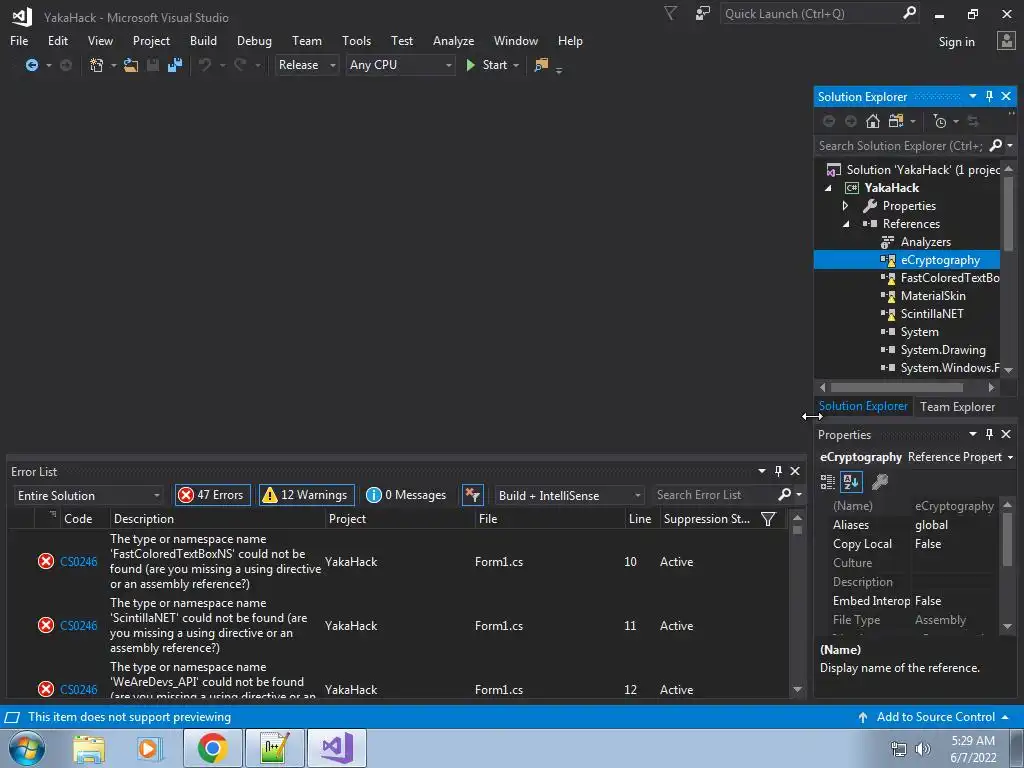Click the volume speaker tray icon
1024x768 pixels.
922,749
